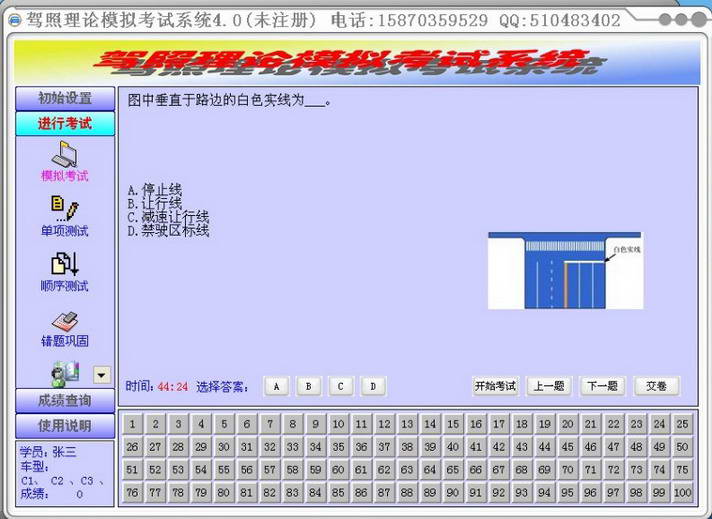Screen dimensions: 712x519
Task: Choose answer B button
Action: pyautogui.click(x=308, y=386)
